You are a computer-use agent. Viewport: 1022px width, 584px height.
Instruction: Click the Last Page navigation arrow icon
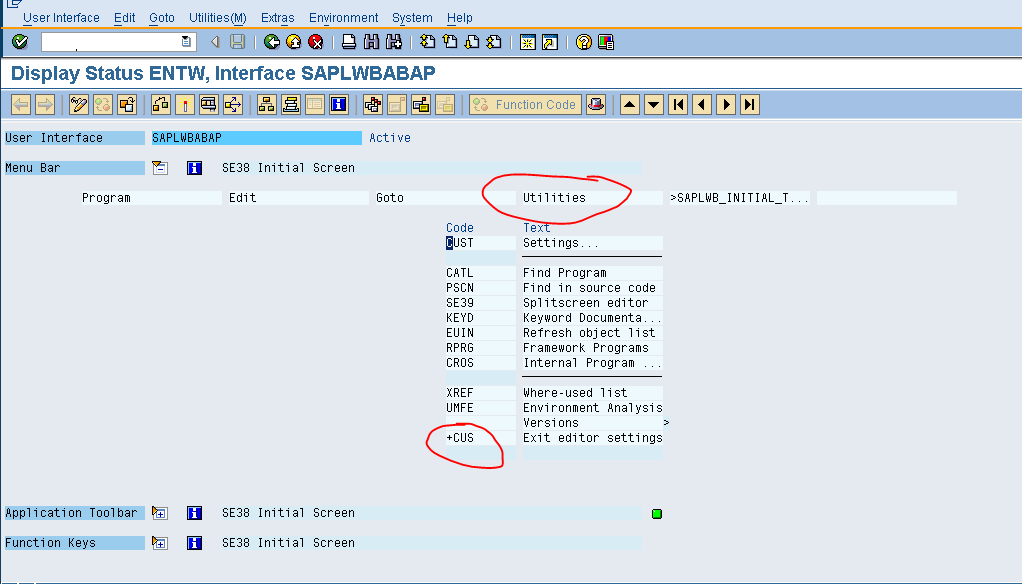click(x=748, y=104)
